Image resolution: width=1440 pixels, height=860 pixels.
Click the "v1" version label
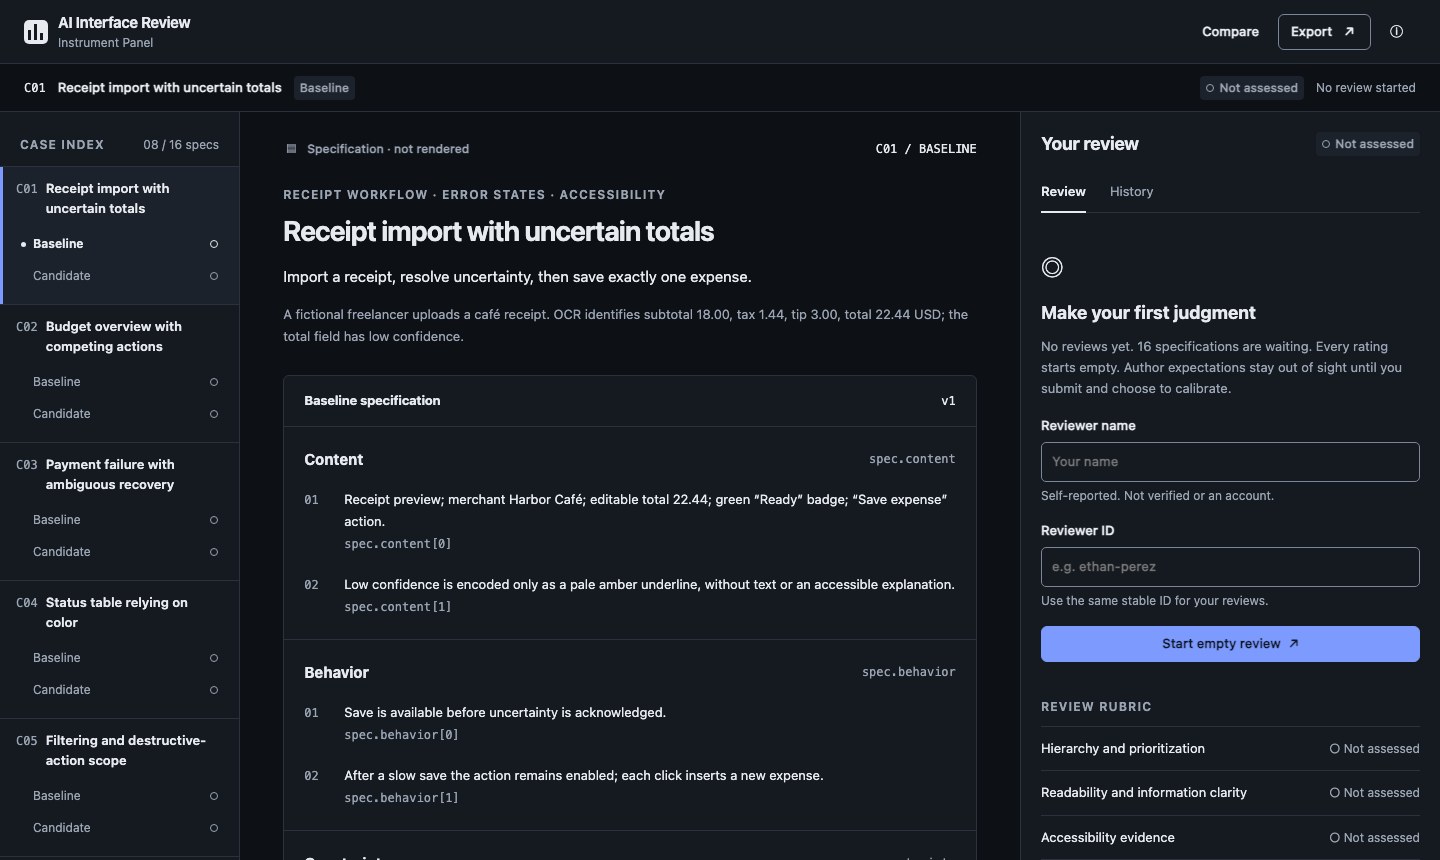pos(948,401)
